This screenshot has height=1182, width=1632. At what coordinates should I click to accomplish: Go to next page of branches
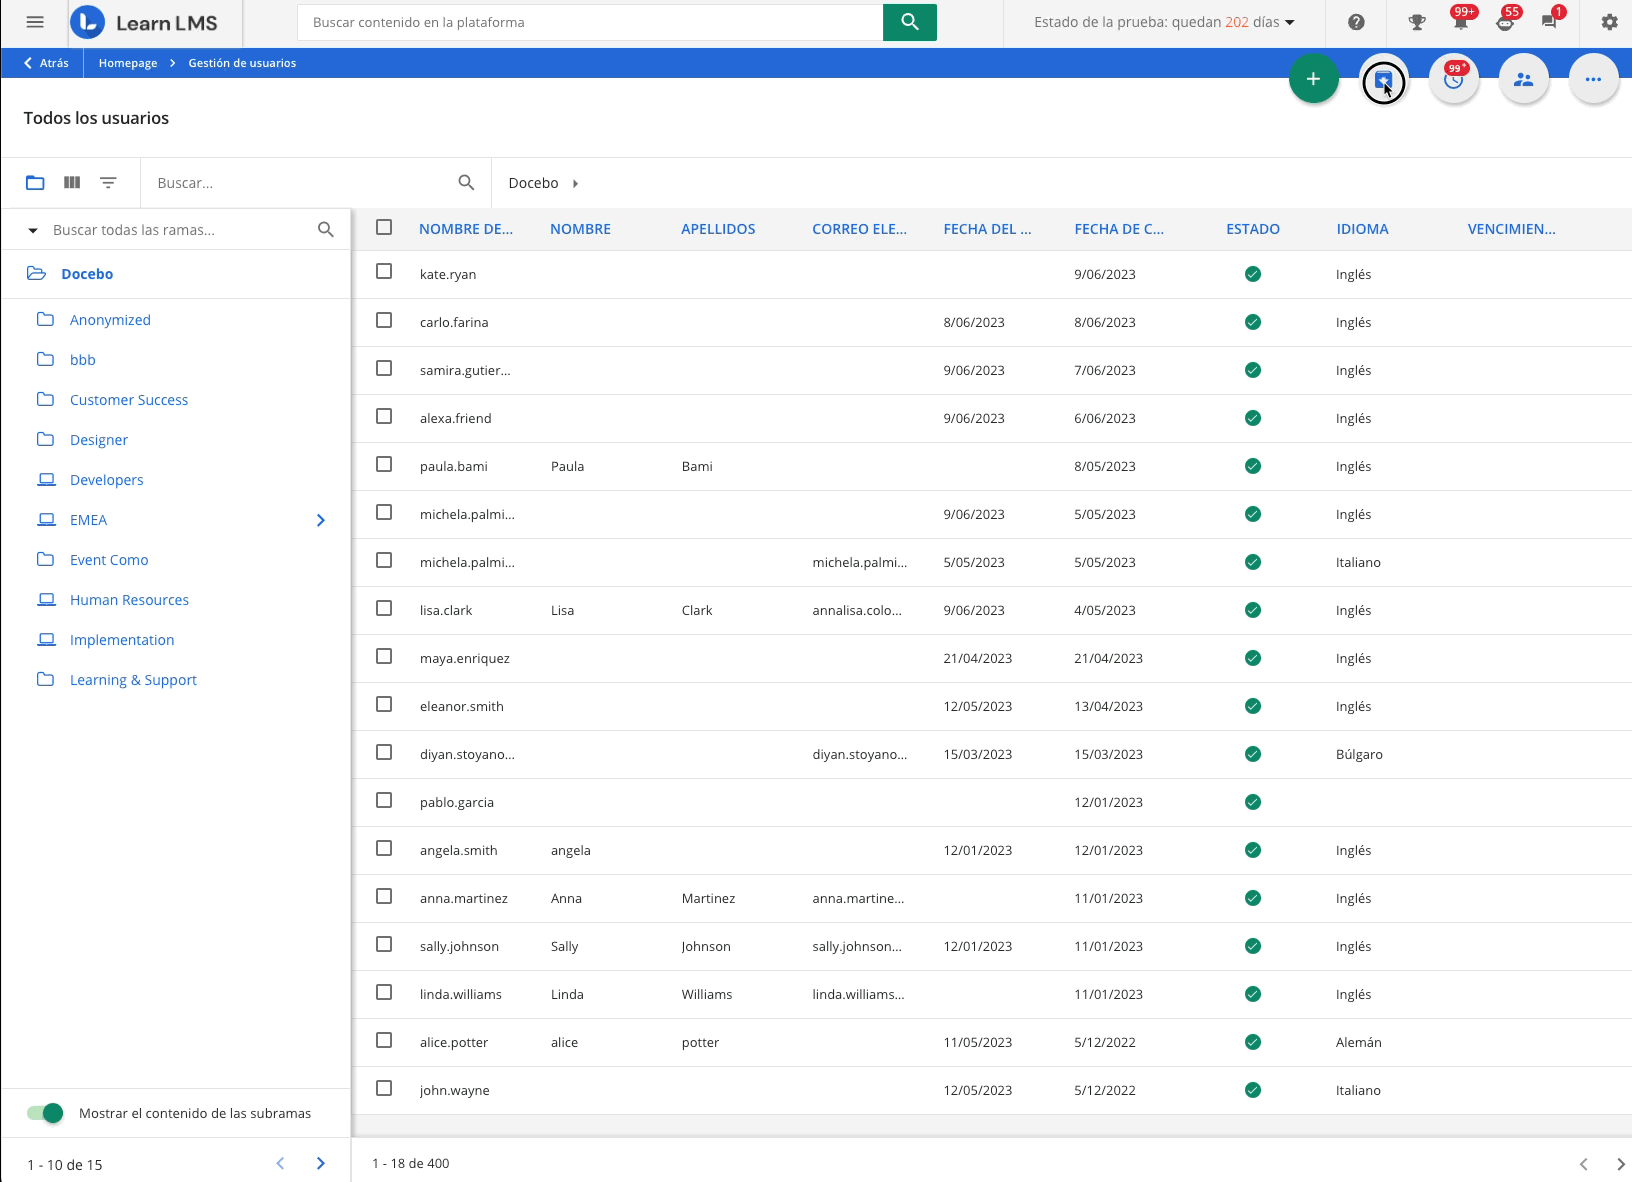320,1163
